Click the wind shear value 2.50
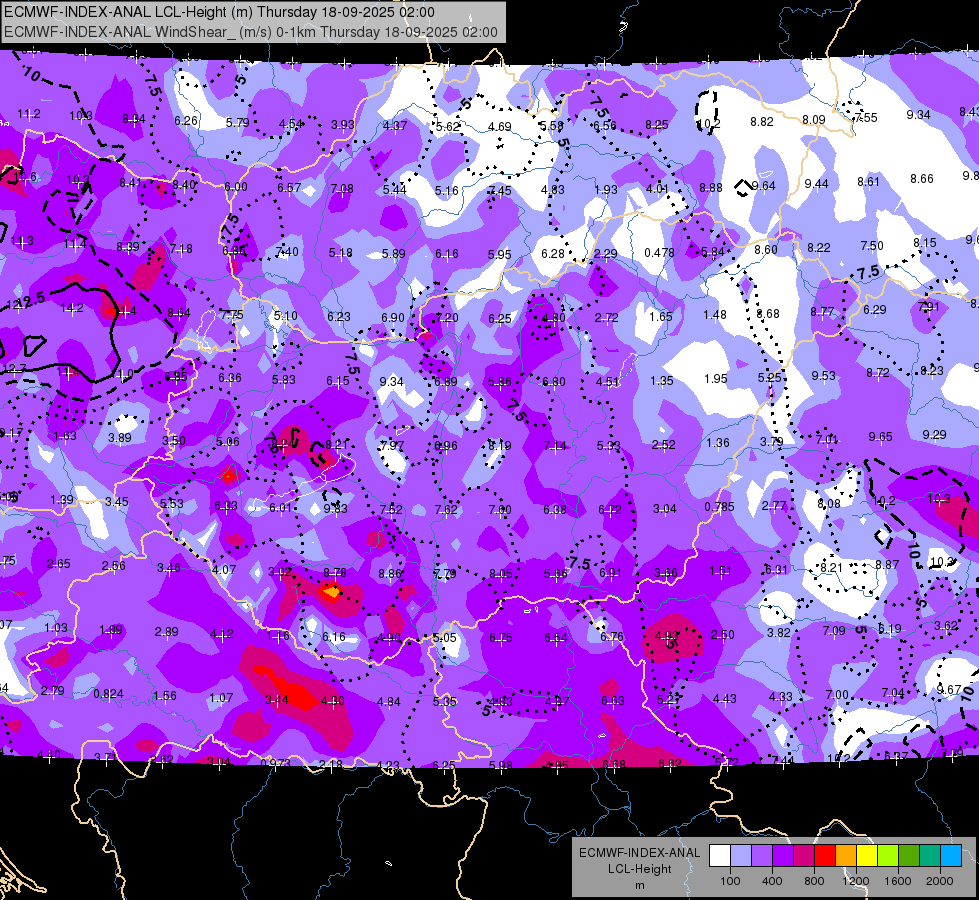 (722, 635)
